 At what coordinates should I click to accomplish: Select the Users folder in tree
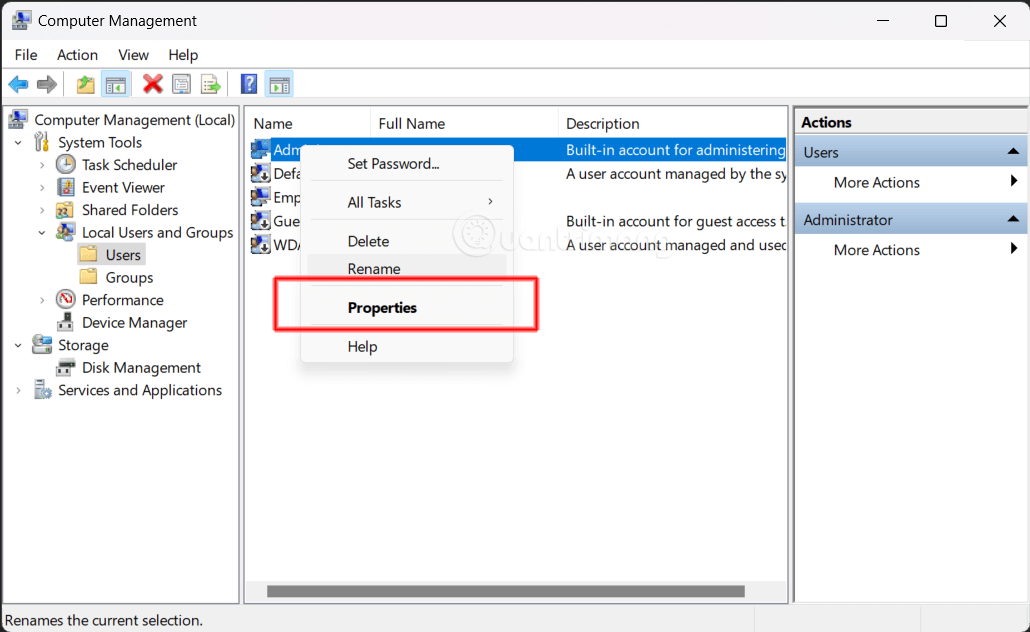tap(123, 255)
